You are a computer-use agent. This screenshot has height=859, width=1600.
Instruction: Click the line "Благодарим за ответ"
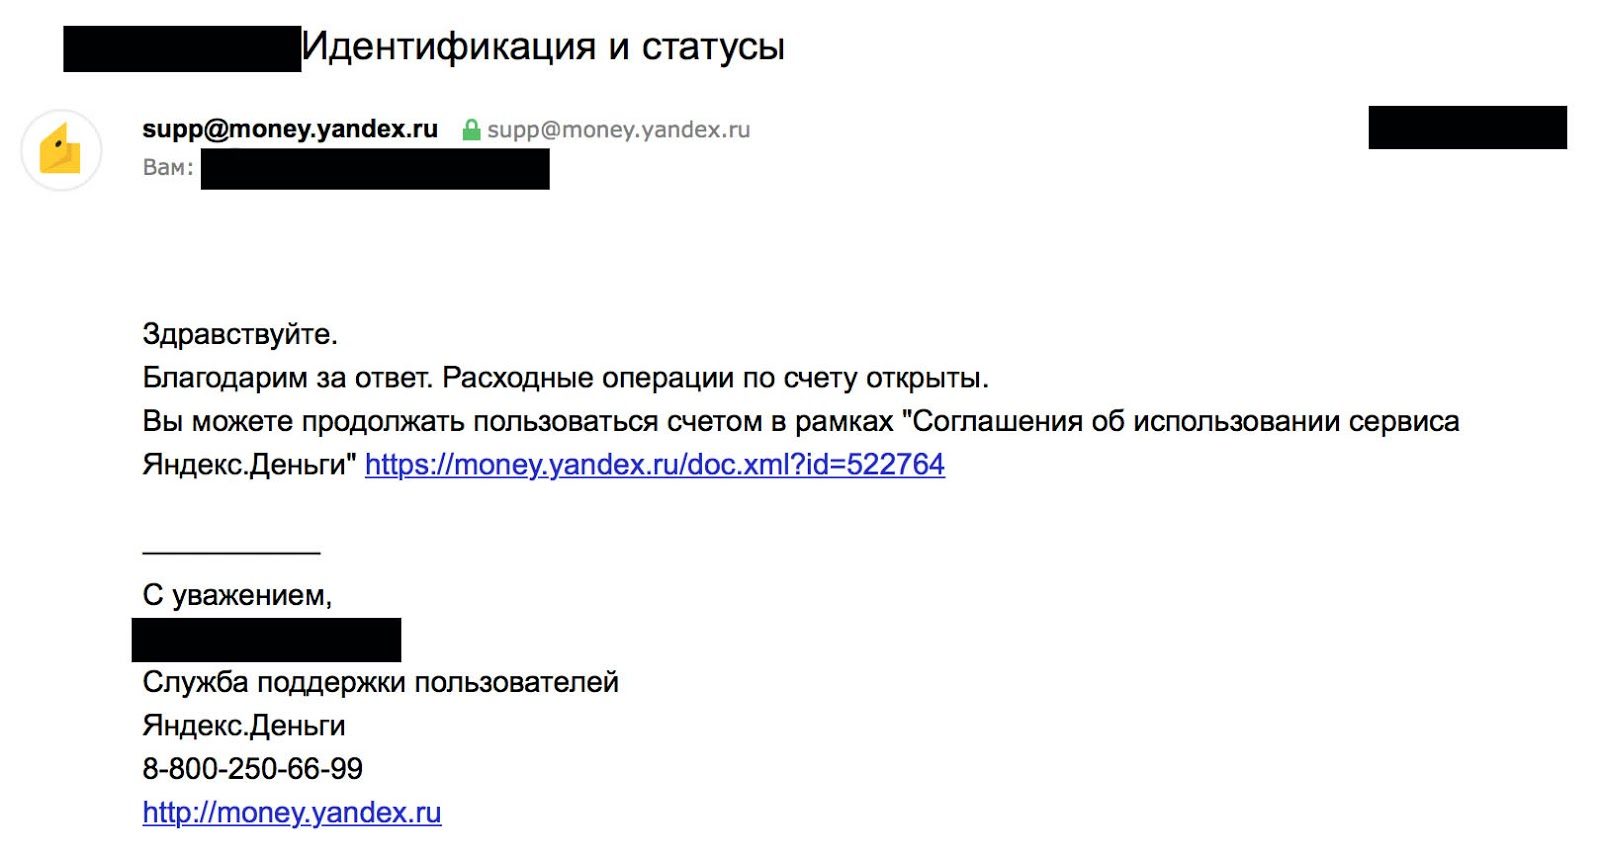click(287, 378)
